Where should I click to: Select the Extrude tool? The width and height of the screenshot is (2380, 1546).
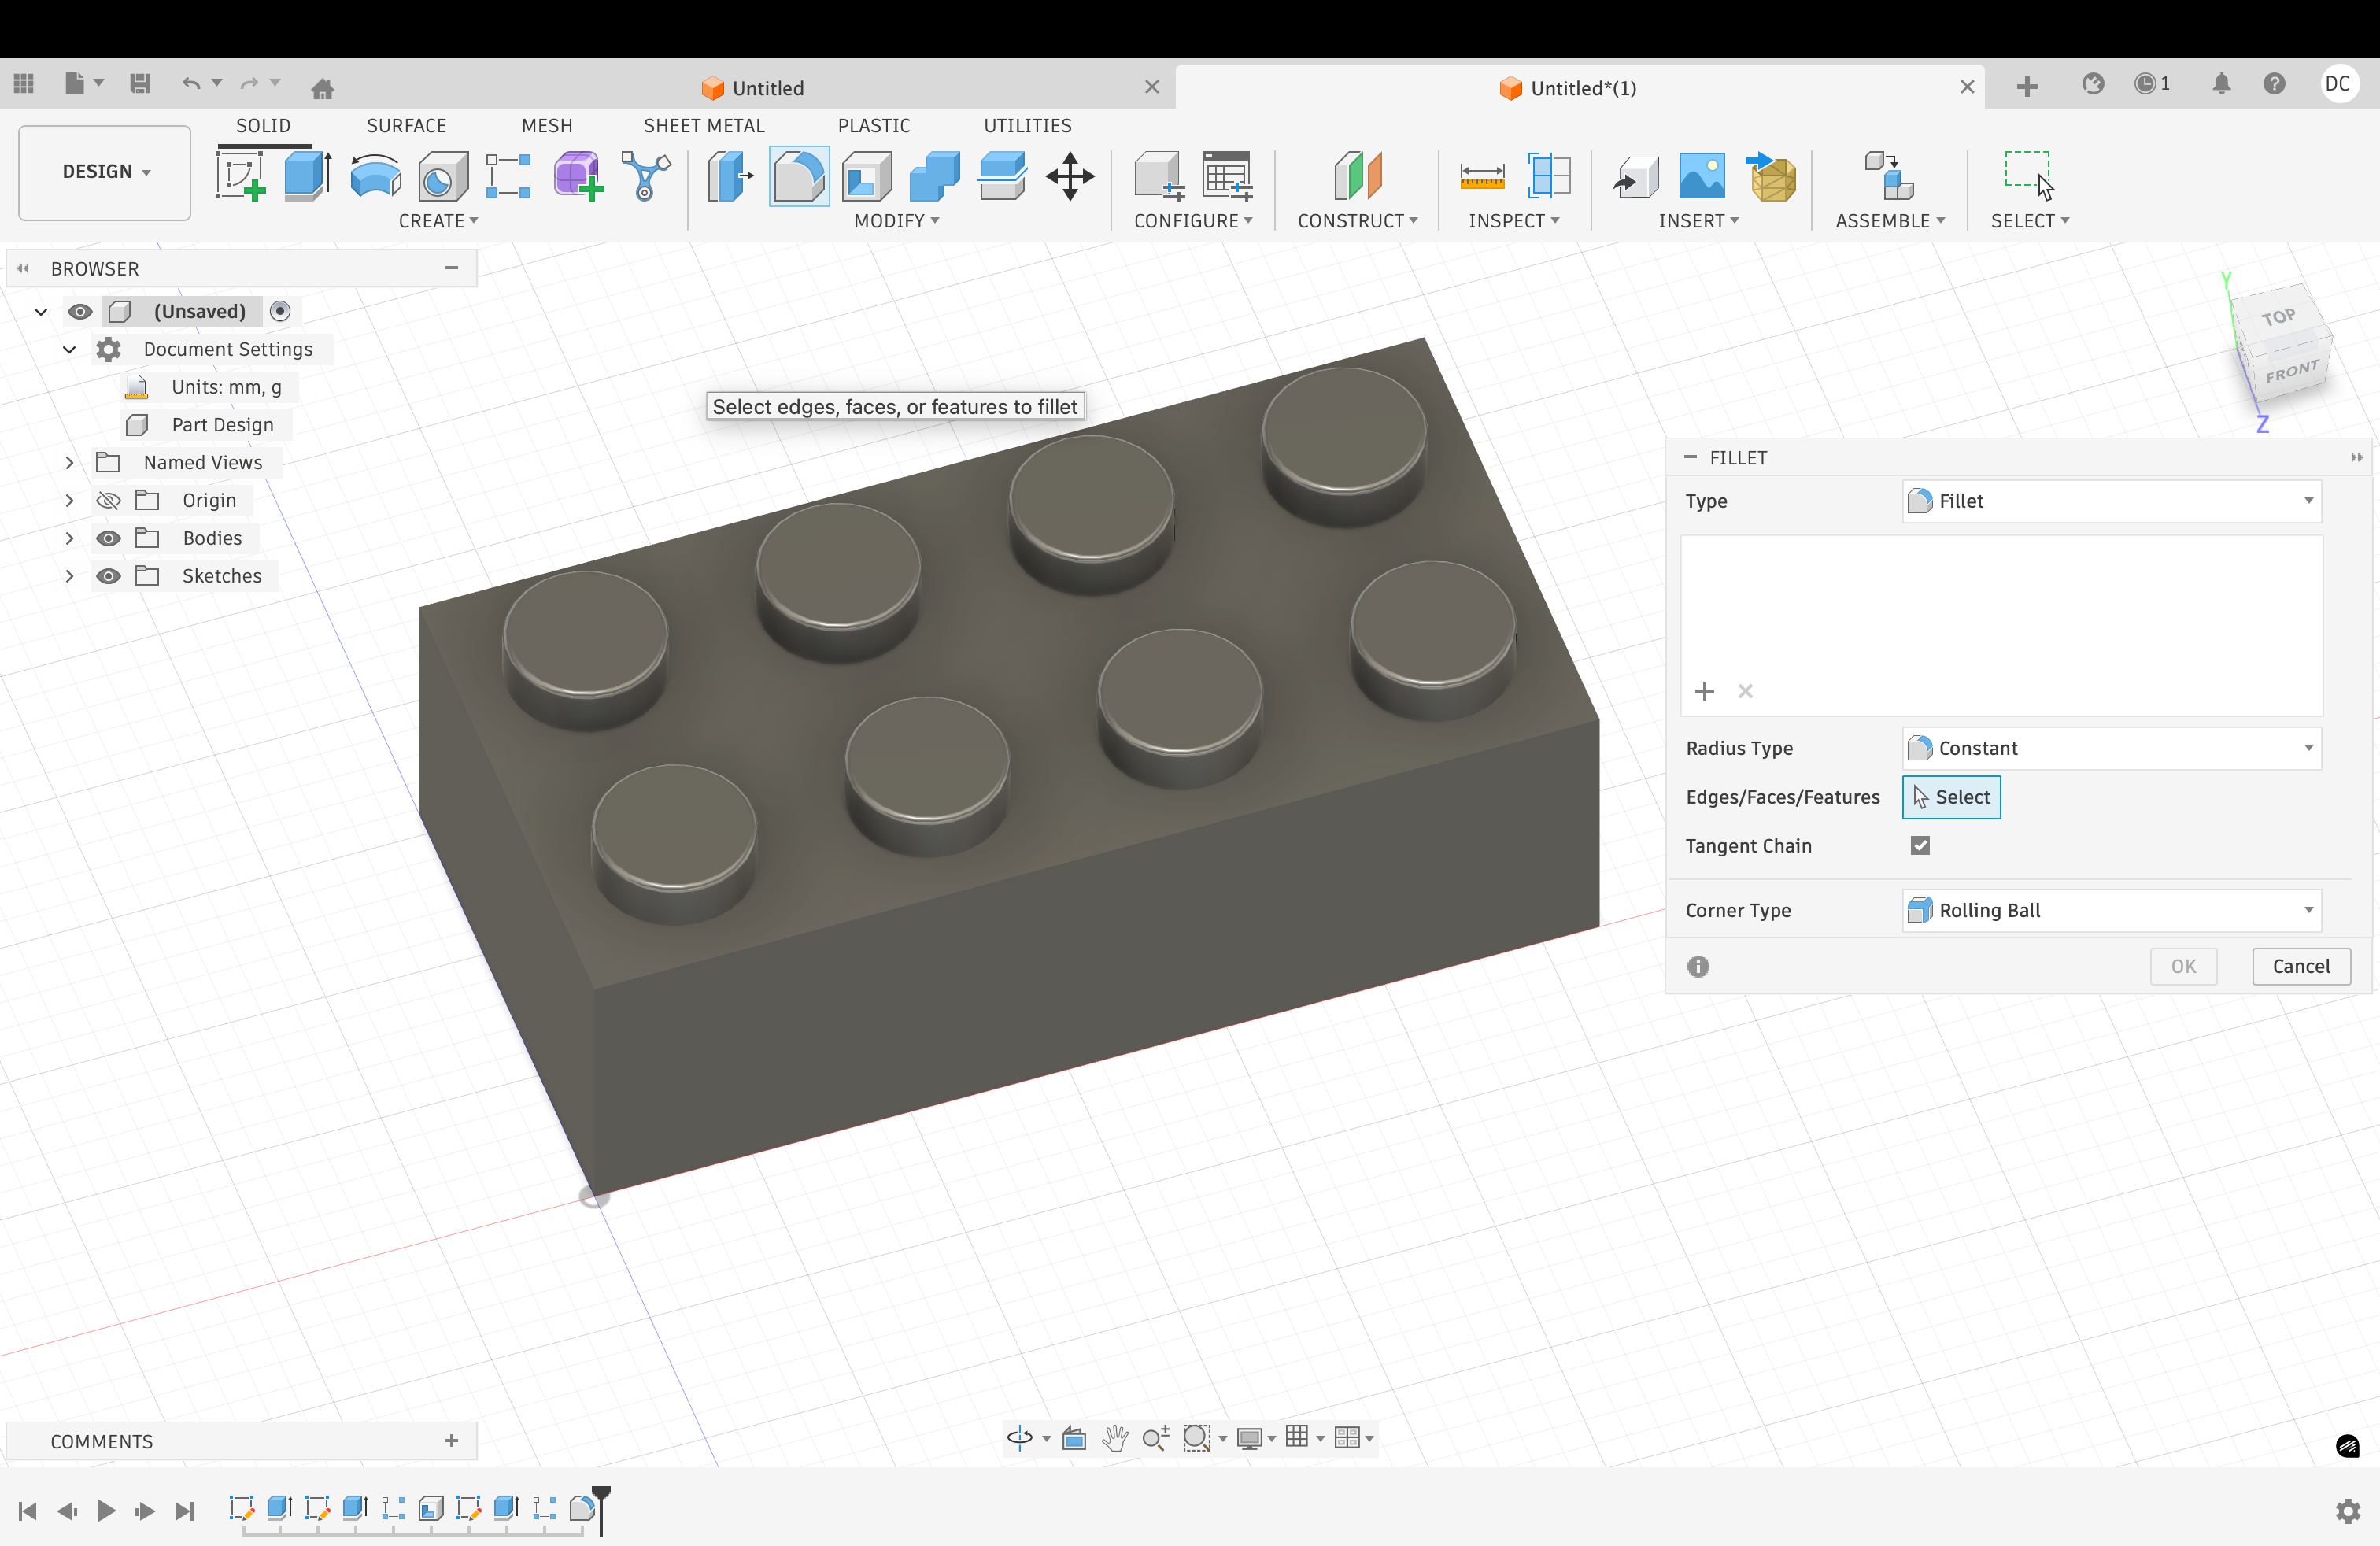point(306,175)
